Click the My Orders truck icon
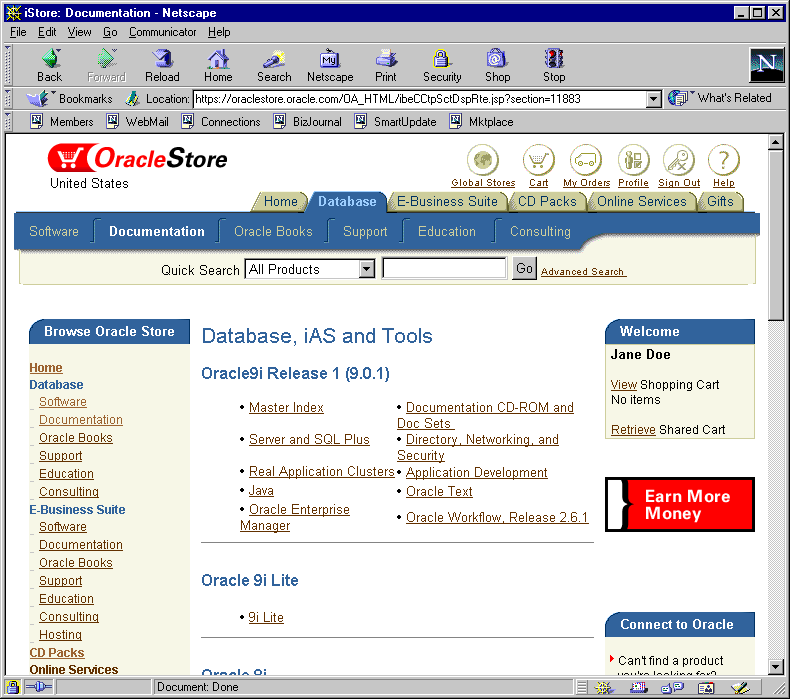 tap(586, 160)
